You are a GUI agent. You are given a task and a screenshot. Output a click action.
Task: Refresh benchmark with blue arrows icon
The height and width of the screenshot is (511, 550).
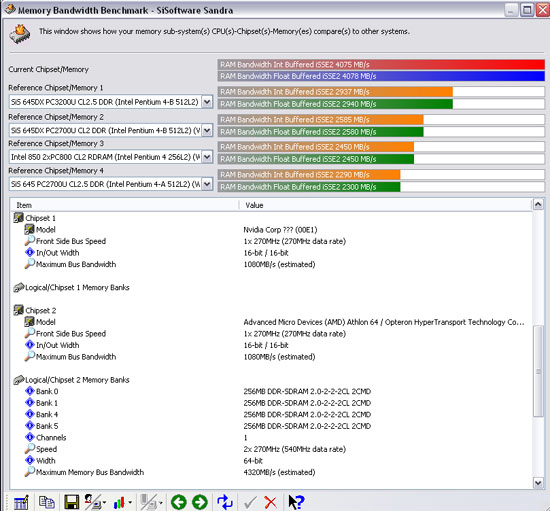click(x=225, y=503)
